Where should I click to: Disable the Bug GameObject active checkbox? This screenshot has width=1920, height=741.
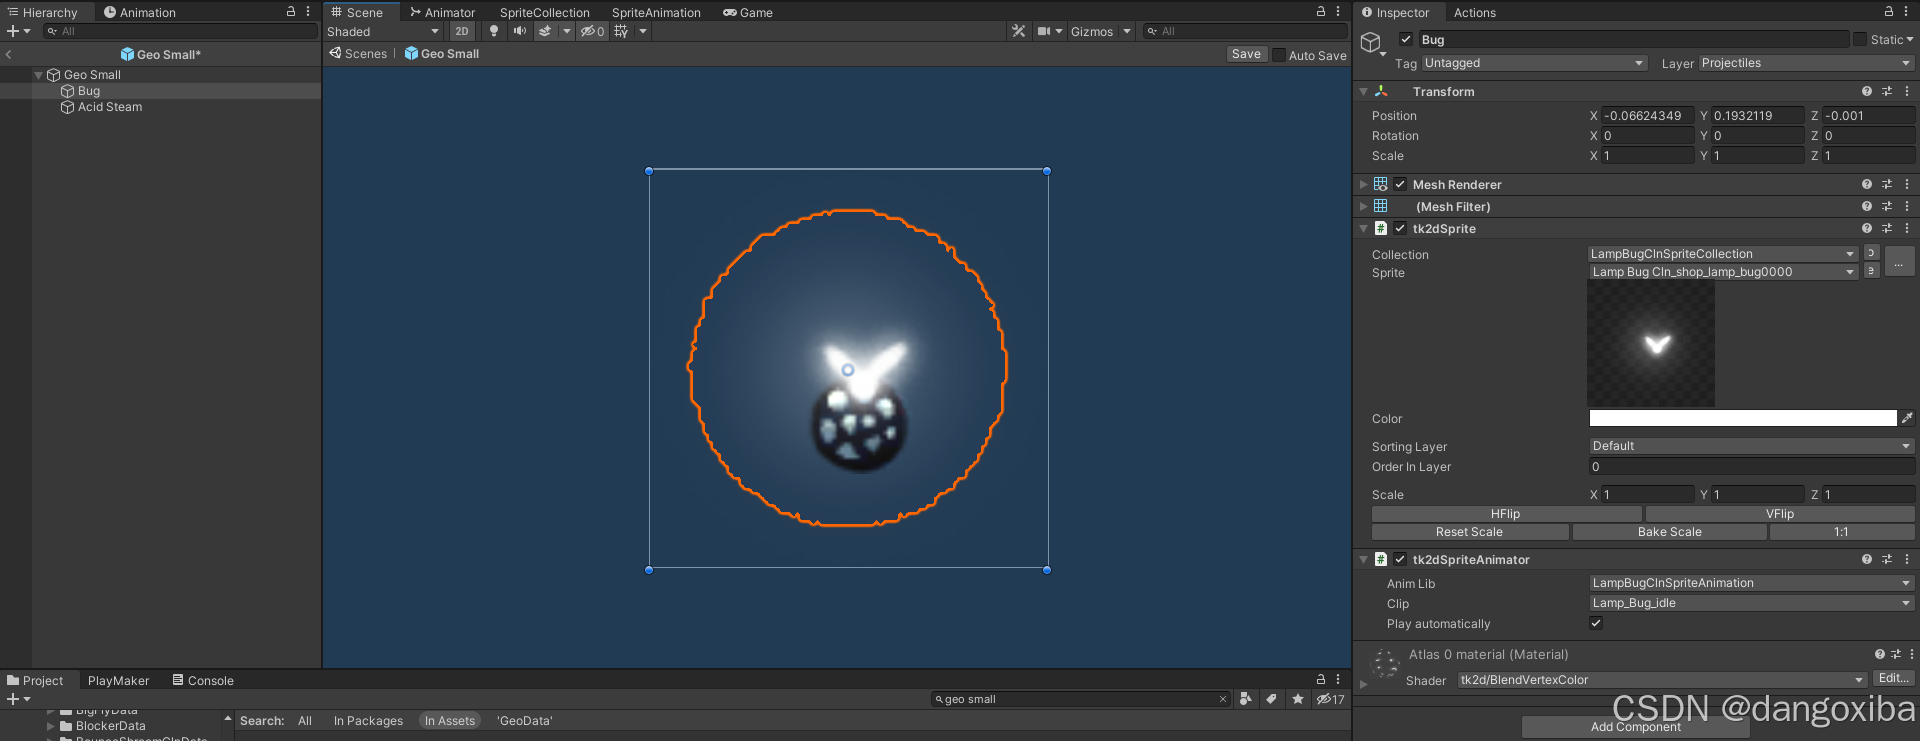pos(1406,39)
